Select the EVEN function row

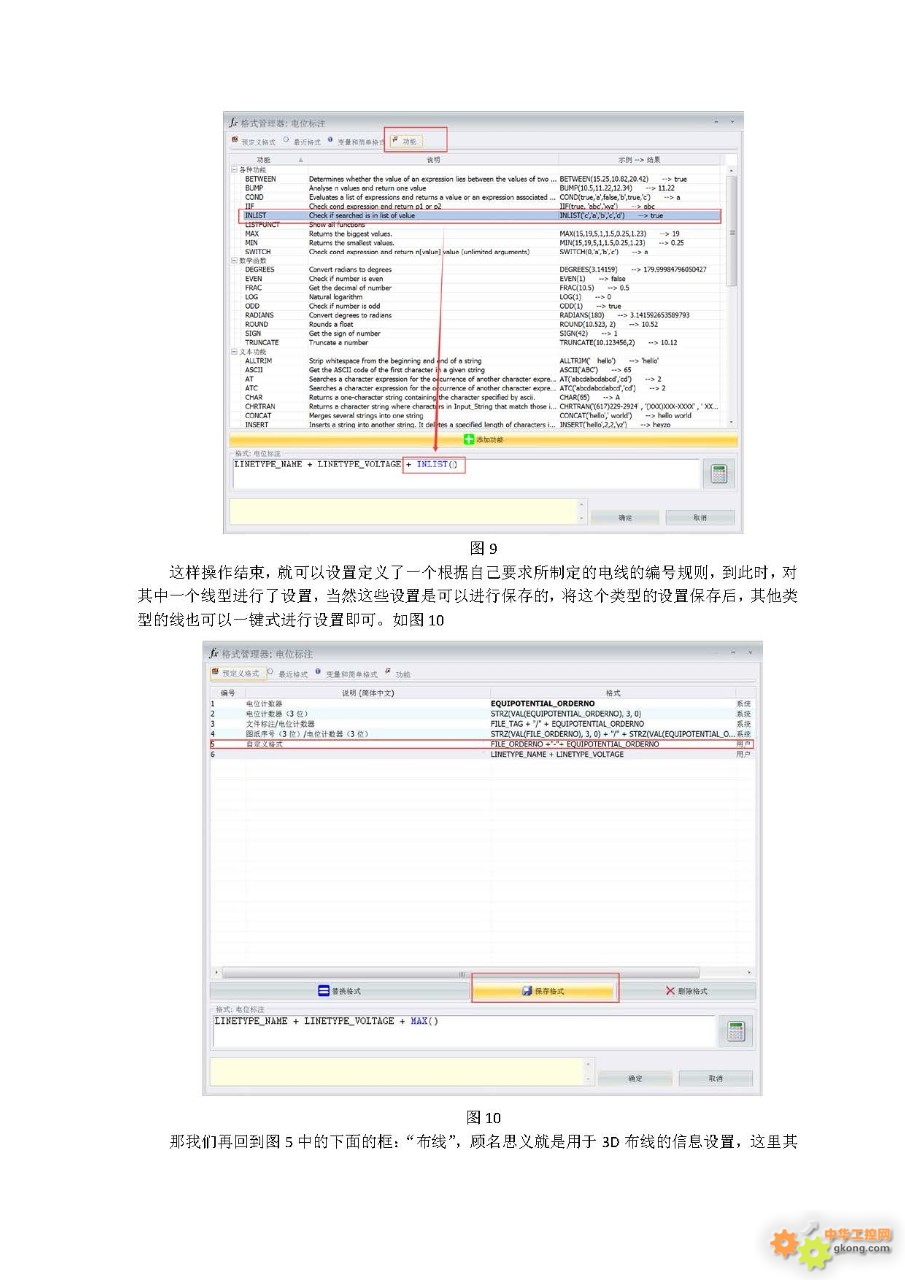(x=482, y=279)
